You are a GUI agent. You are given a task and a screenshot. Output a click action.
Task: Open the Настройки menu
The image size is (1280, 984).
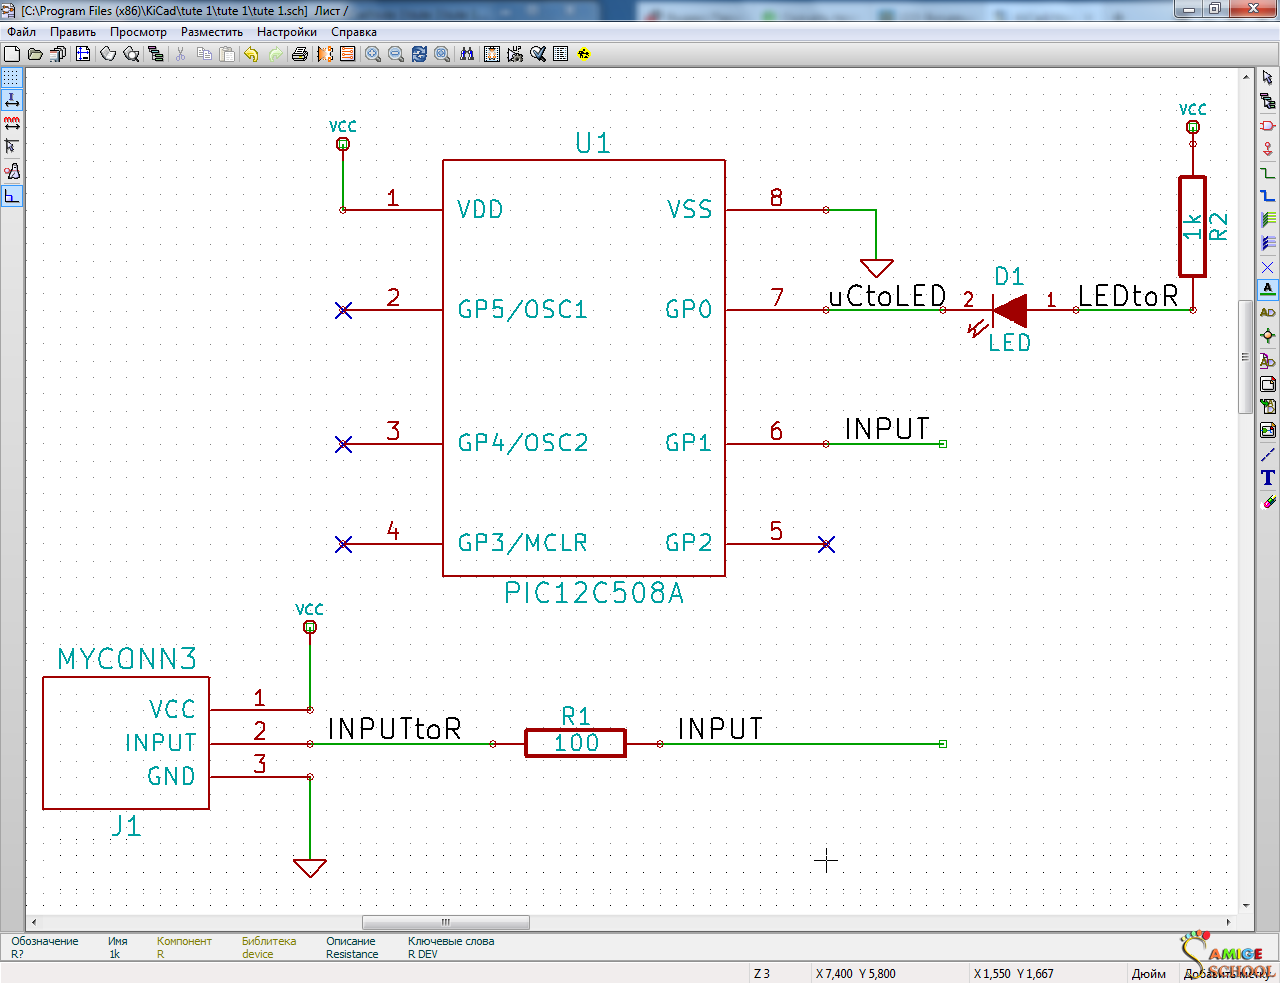(x=287, y=32)
